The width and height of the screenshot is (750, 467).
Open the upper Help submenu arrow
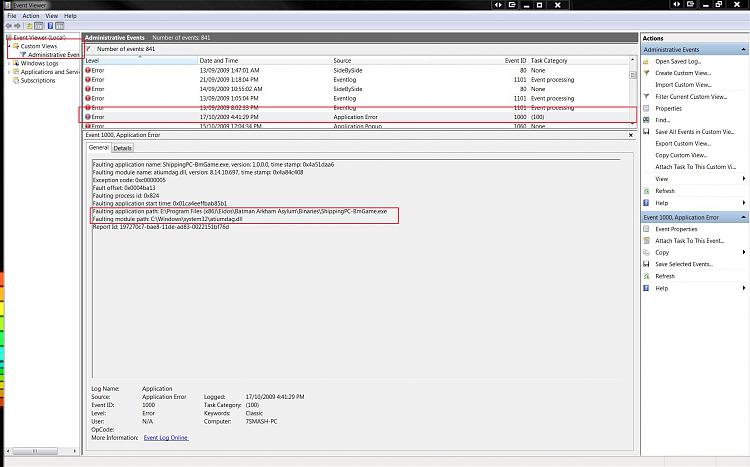coord(744,203)
